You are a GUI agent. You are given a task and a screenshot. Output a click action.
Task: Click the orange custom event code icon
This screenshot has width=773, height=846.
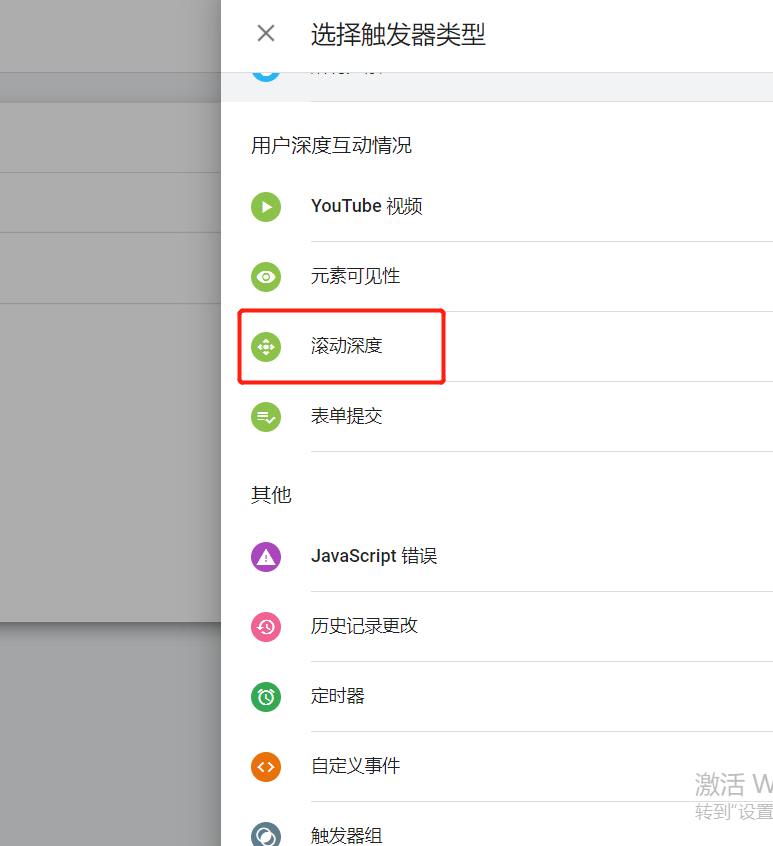[266, 767]
